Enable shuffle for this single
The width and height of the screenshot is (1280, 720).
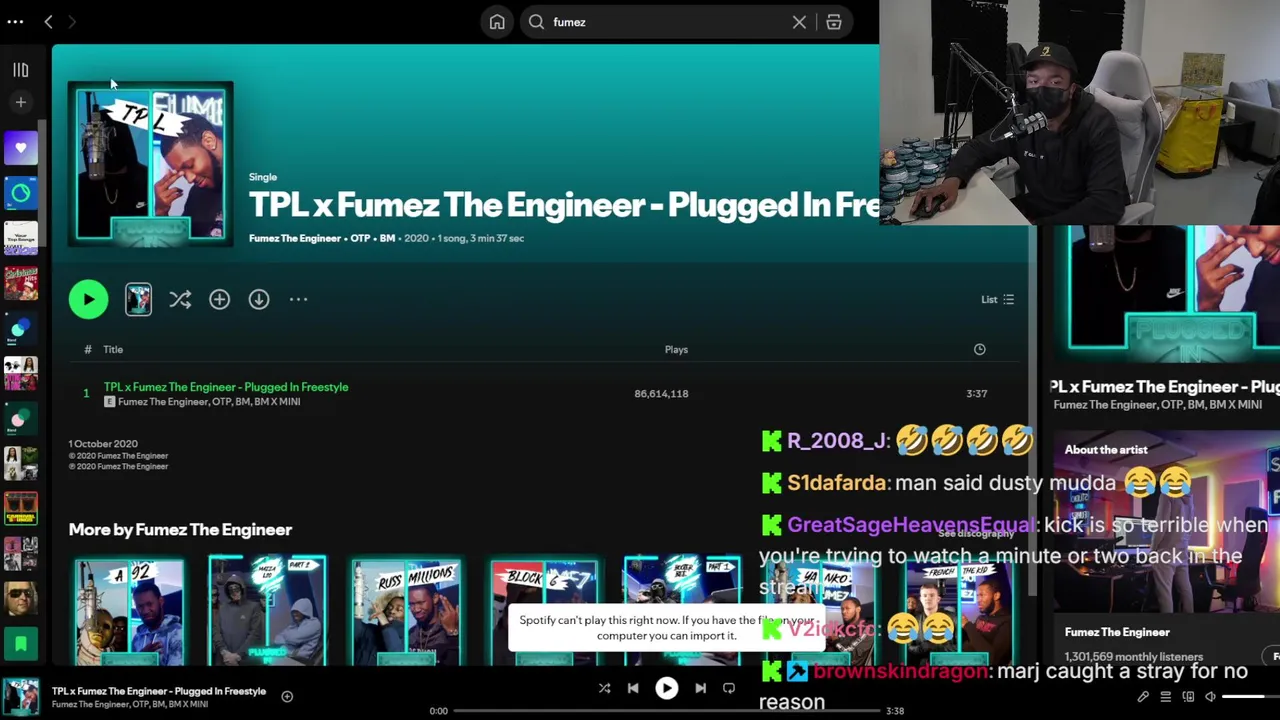tap(180, 299)
